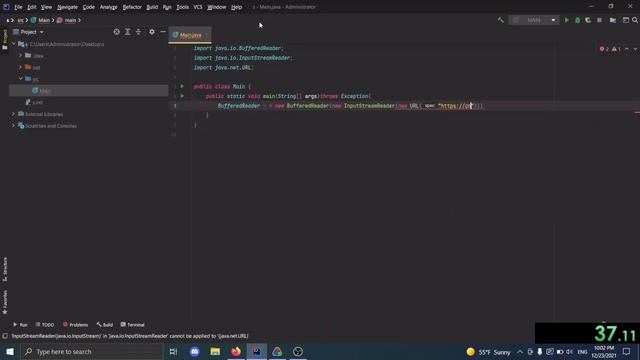
Task: Expand Scratches and Consoles
Action: coord(13,126)
